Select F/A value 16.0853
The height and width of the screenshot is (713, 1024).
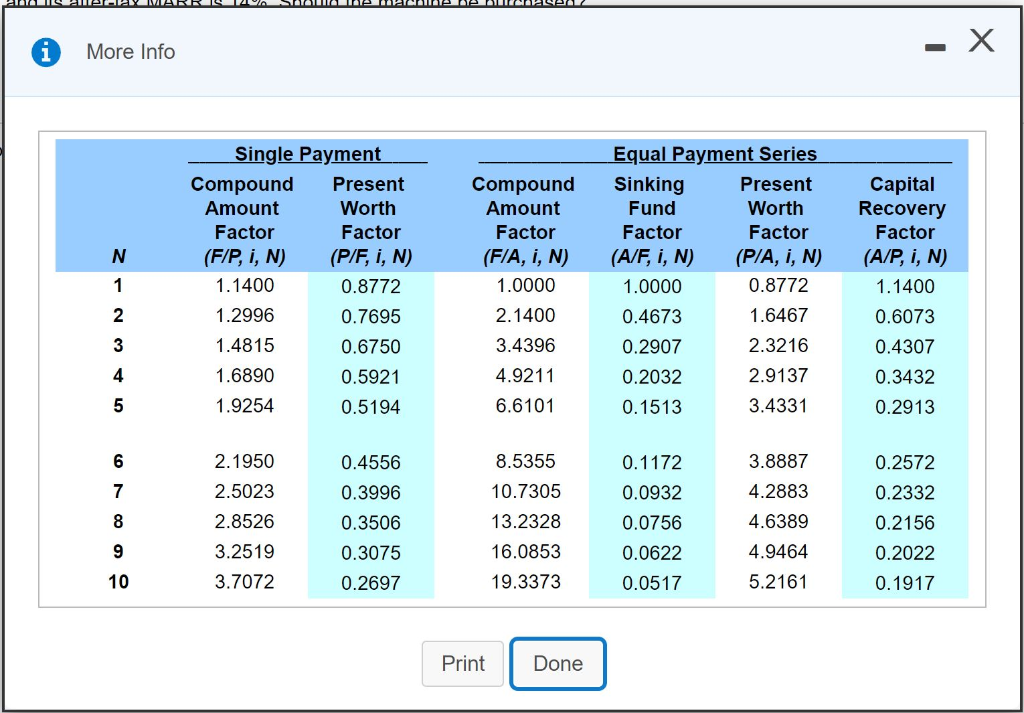coord(526,551)
